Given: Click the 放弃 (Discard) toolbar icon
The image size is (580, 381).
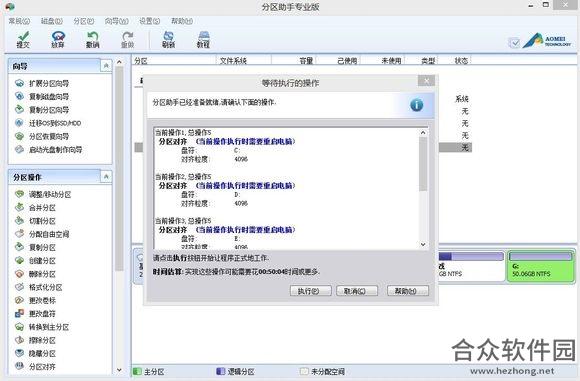Looking at the screenshot, I should (58, 39).
